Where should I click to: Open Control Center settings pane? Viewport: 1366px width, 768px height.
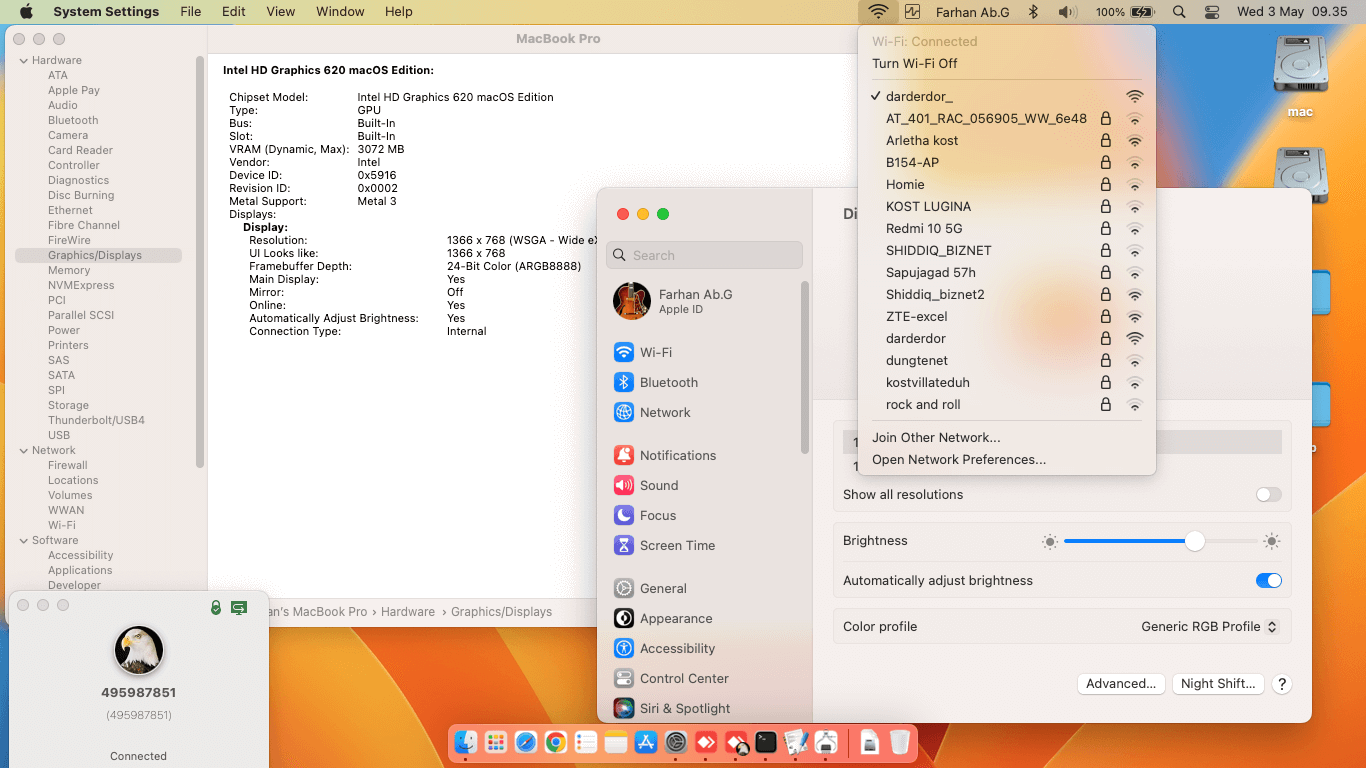tap(683, 678)
